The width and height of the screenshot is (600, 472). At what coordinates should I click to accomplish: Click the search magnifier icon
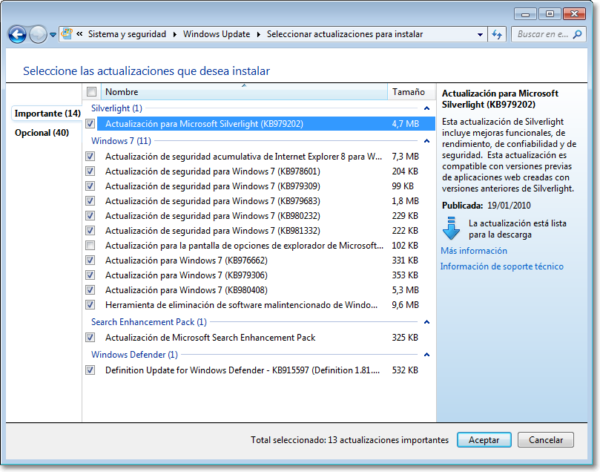point(577,34)
